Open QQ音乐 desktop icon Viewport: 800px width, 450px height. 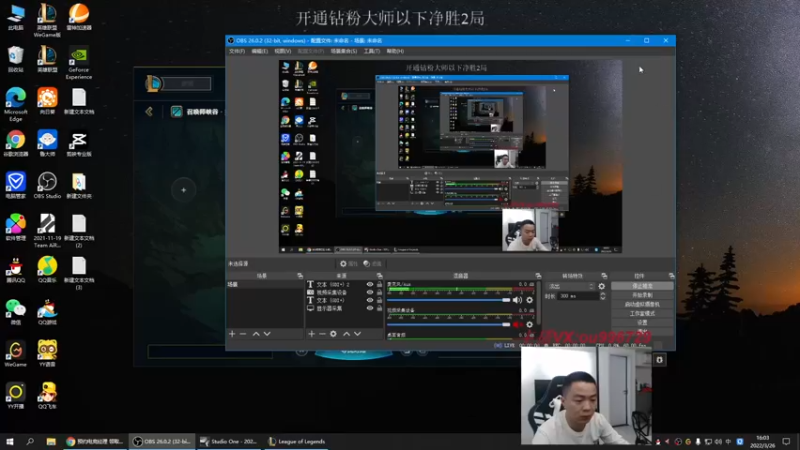47,269
